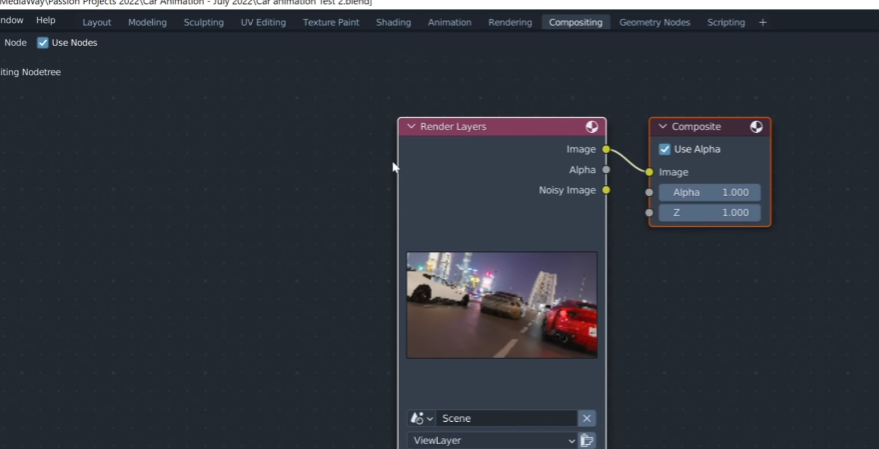Click the Render Layers Image output socket
This screenshot has width=879, height=449.
coord(606,149)
